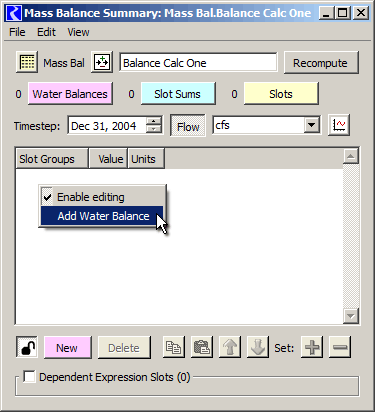The height and width of the screenshot is (412, 375).
Task: Click the copy icon
Action: pyautogui.click(x=174, y=347)
